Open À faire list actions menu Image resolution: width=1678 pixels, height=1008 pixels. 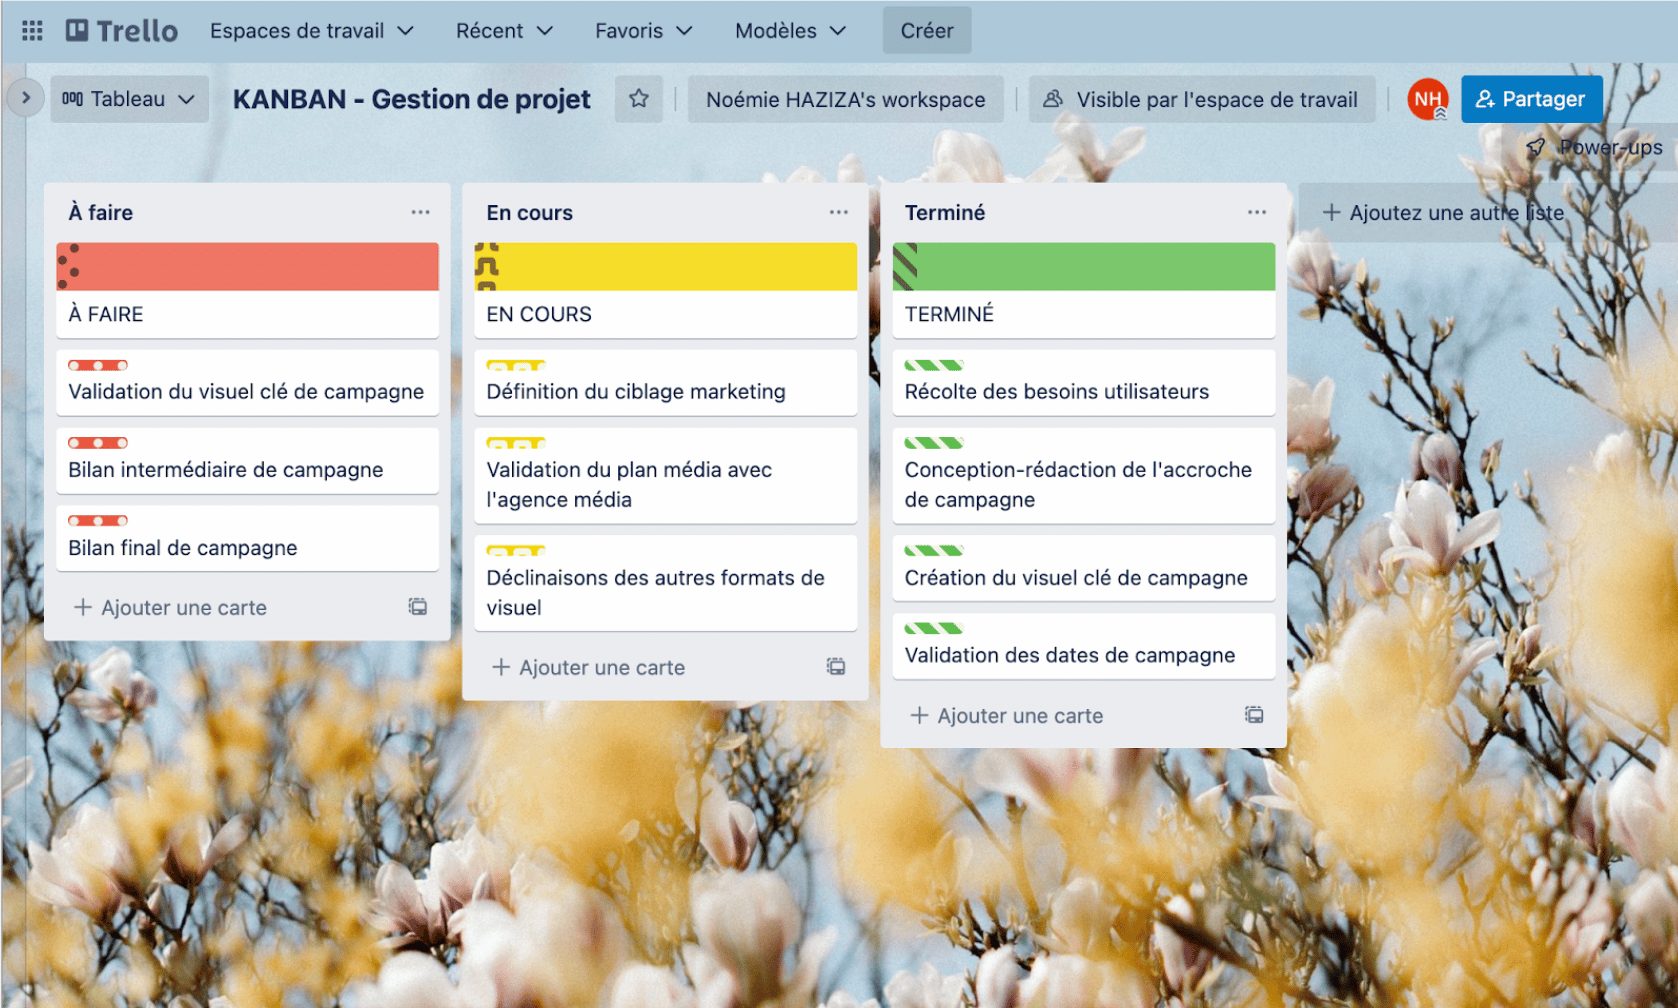tap(420, 212)
